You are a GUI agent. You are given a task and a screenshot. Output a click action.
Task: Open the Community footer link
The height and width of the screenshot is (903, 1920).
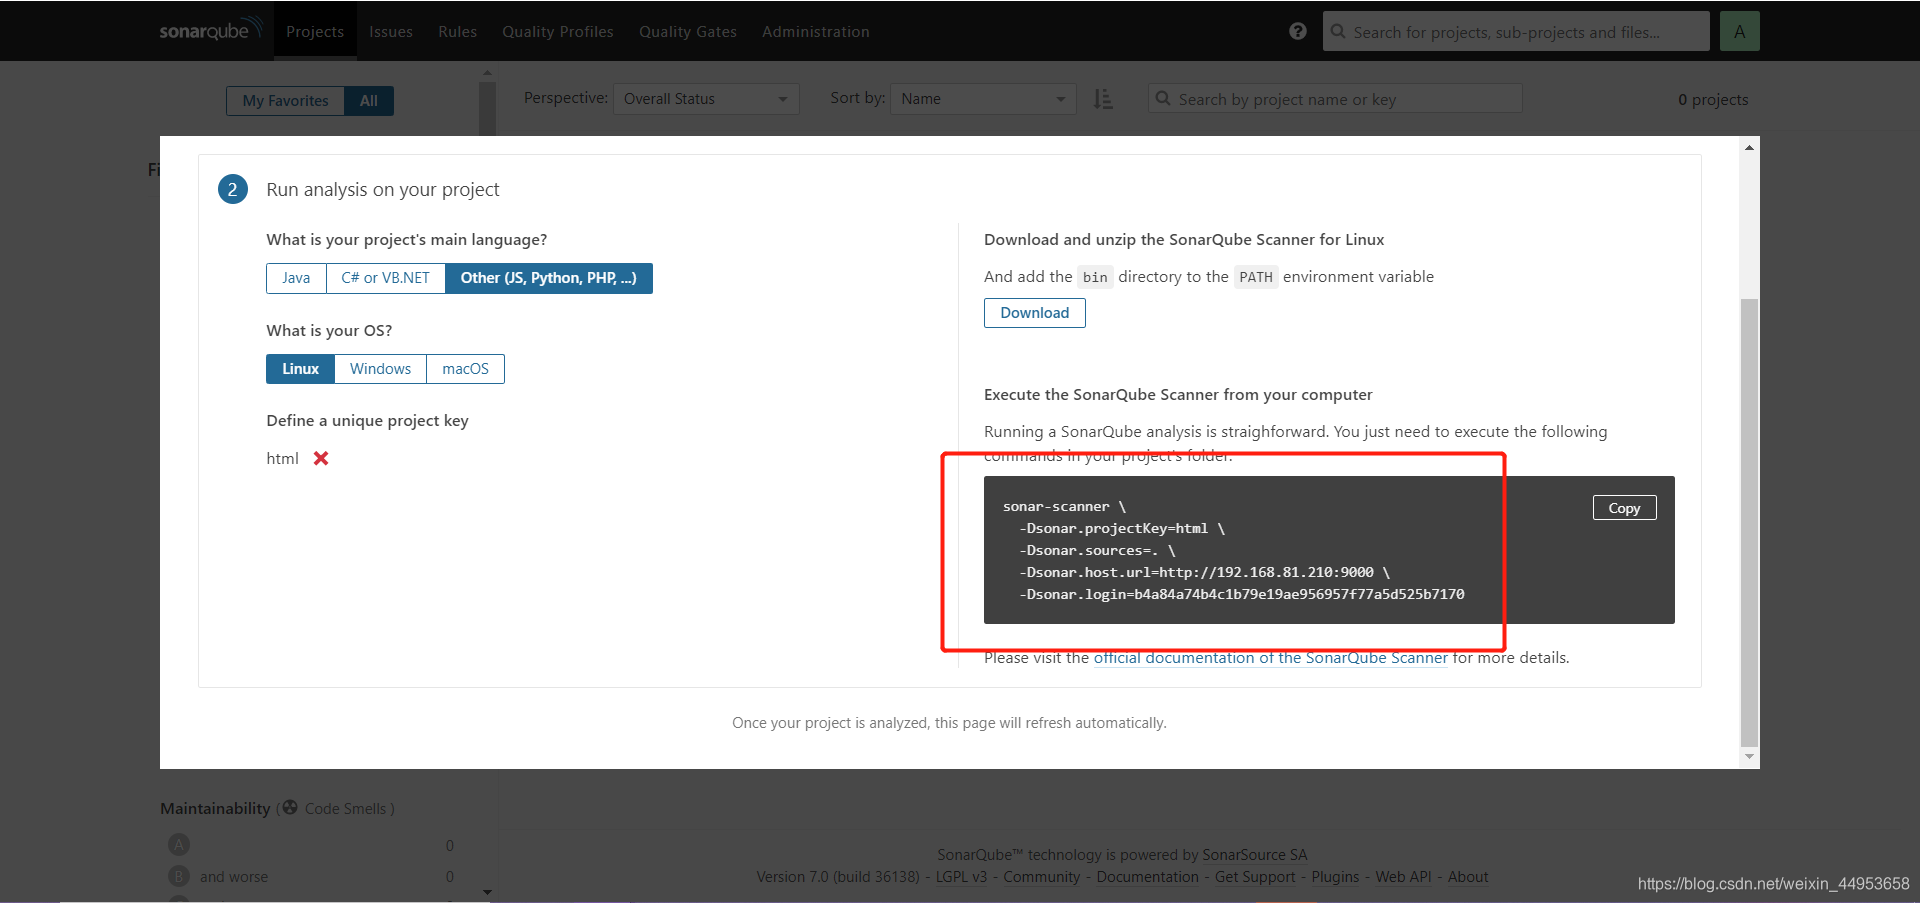[x=1042, y=877]
